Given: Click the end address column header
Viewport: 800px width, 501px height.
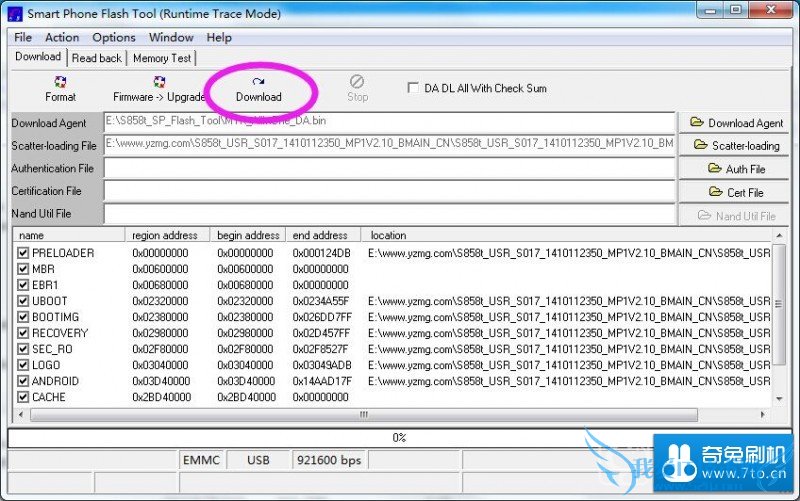Looking at the screenshot, I should 323,235.
